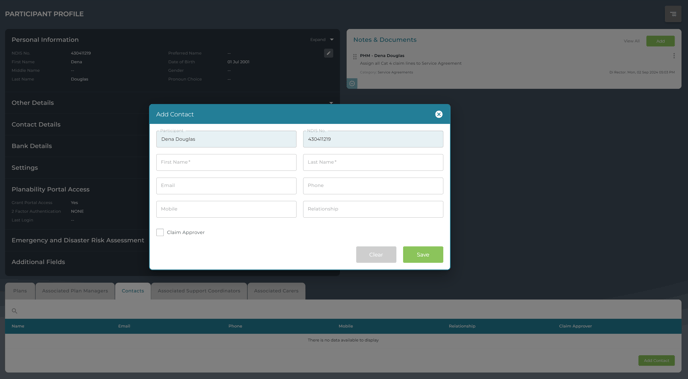Screen dimensions: 688x379
Task: Select the Mobile input field
Action: (226, 209)
